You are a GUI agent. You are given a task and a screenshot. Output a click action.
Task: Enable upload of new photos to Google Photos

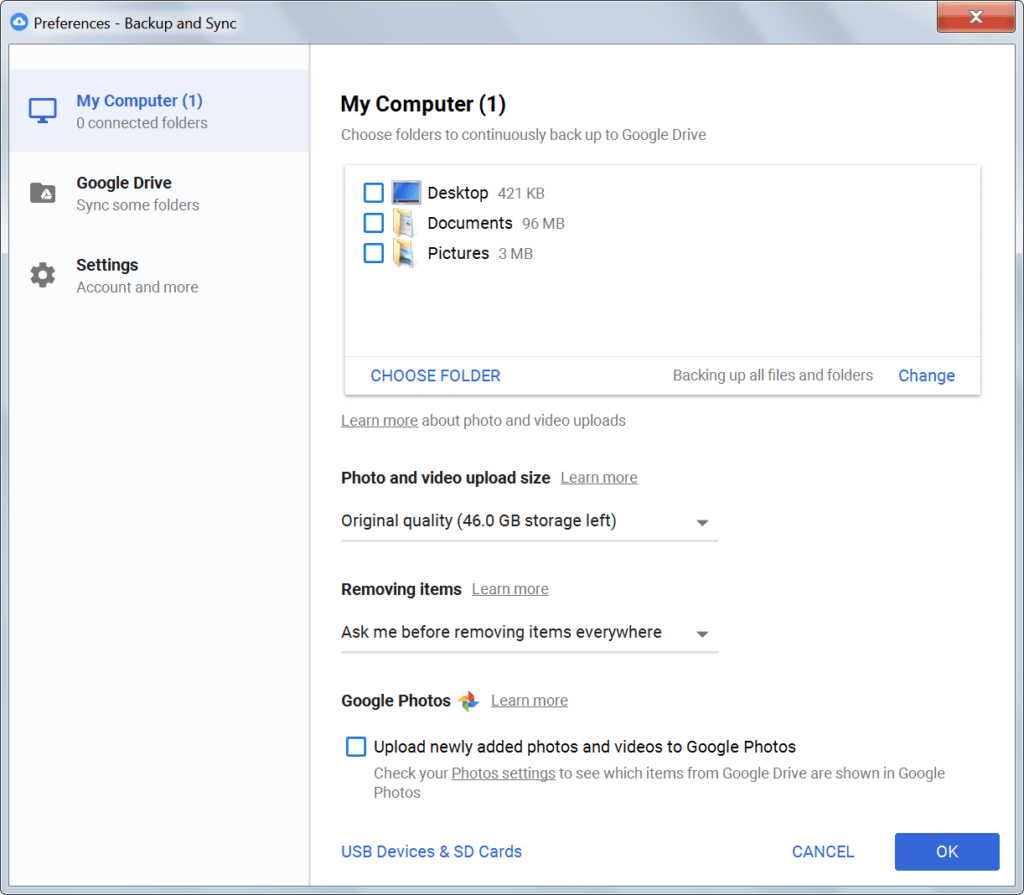356,747
